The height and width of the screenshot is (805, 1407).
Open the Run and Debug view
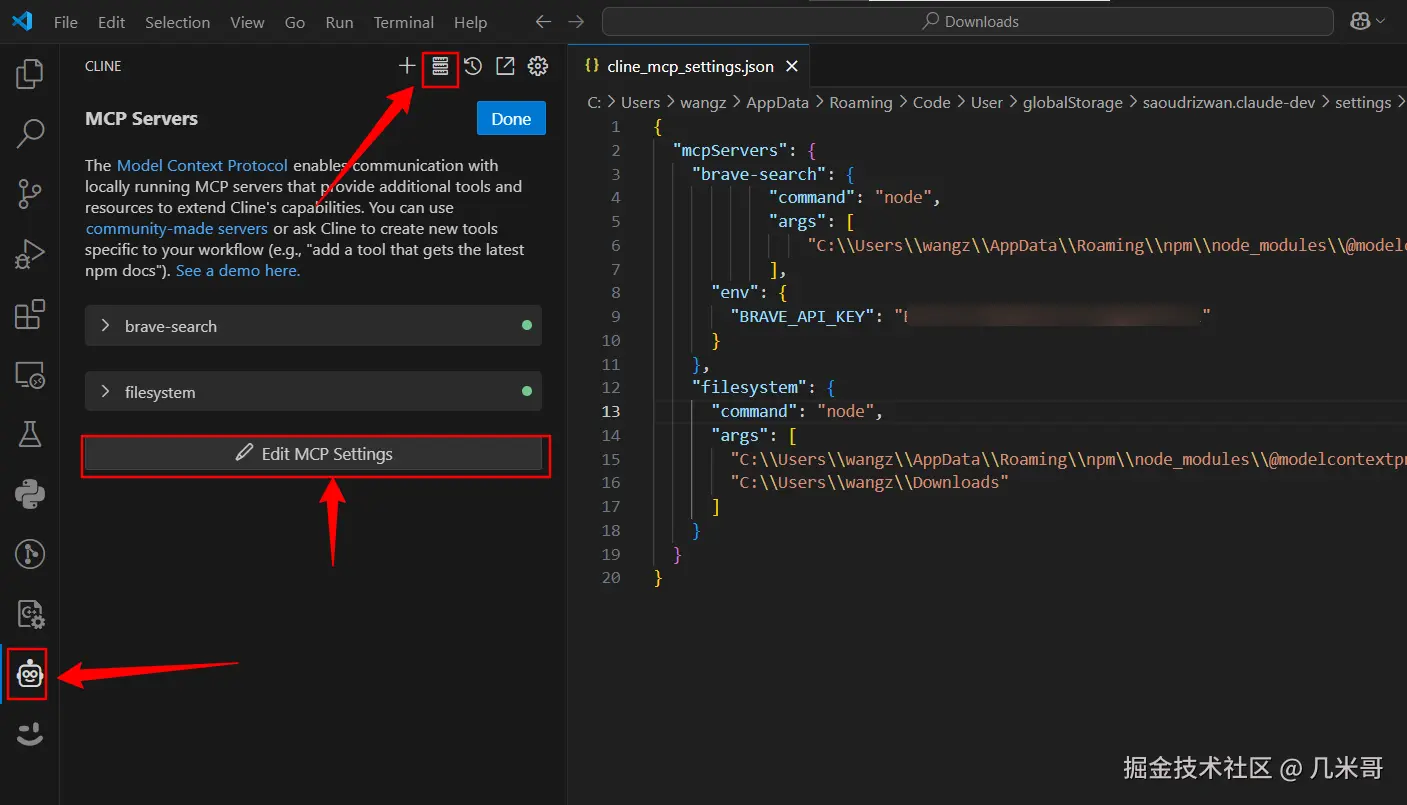(30, 254)
